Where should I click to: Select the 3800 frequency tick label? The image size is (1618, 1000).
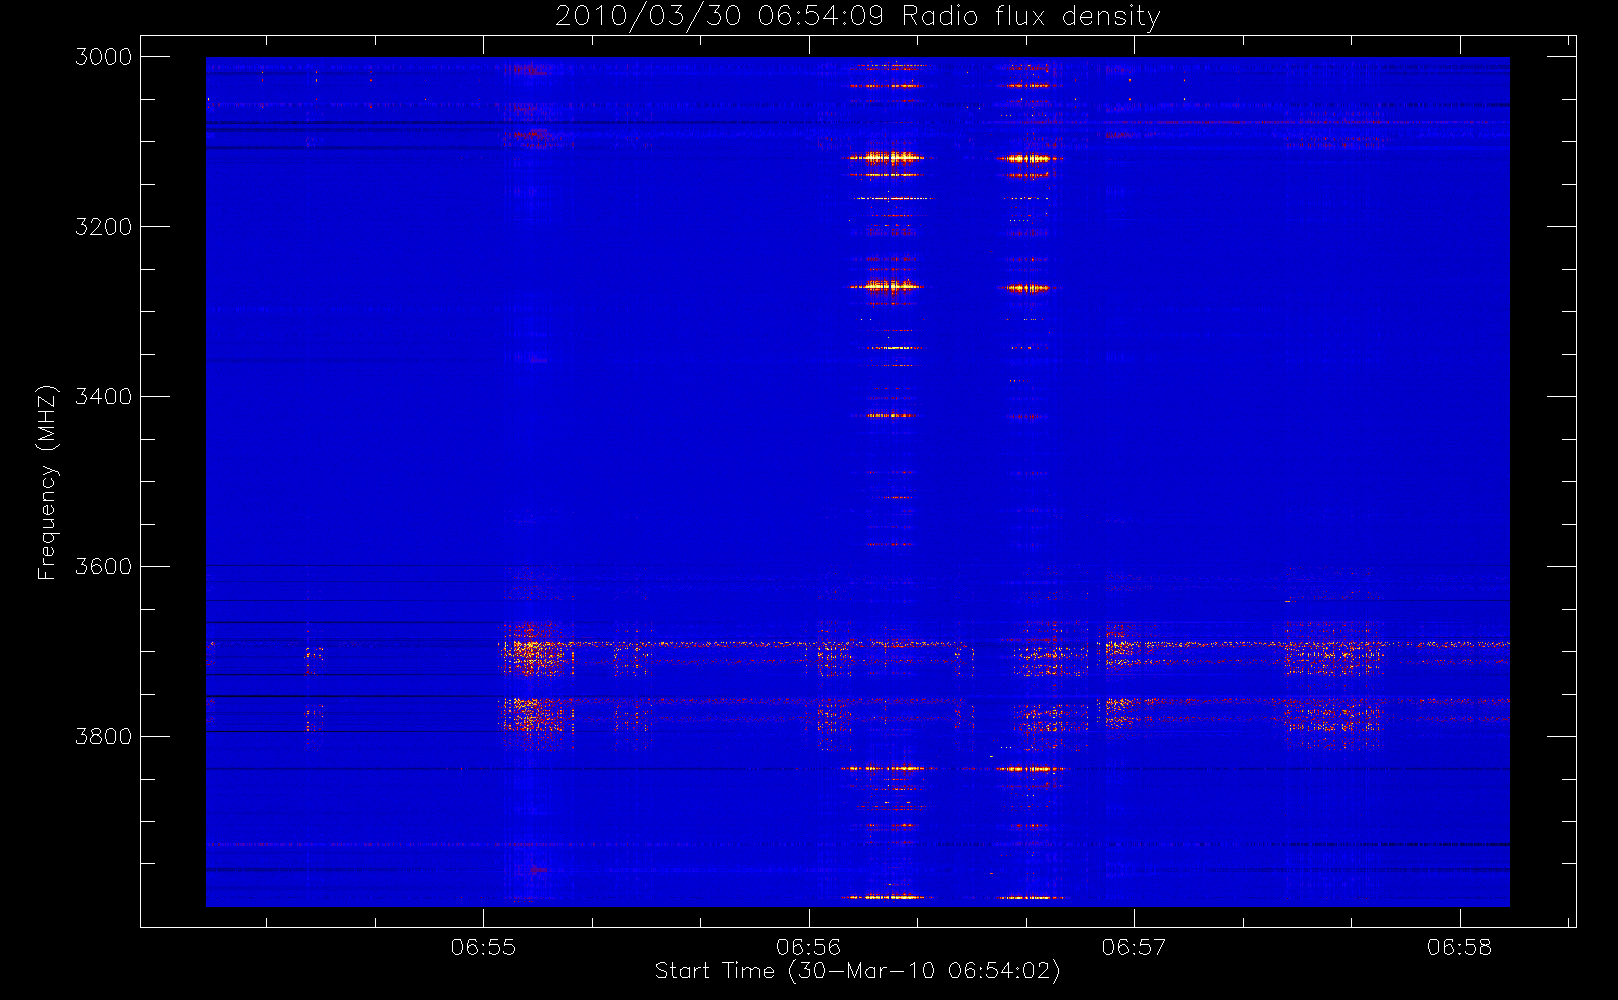click(104, 737)
